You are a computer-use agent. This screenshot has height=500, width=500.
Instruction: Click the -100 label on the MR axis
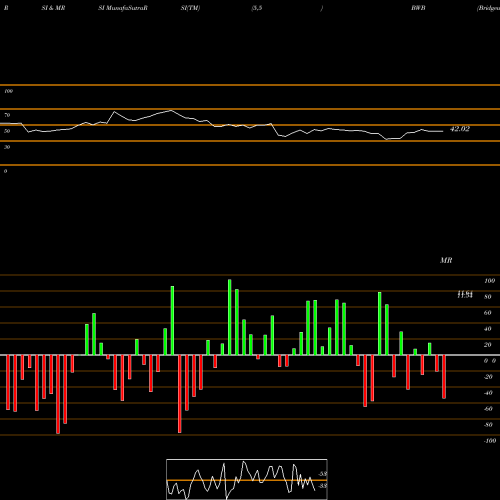point(490,441)
